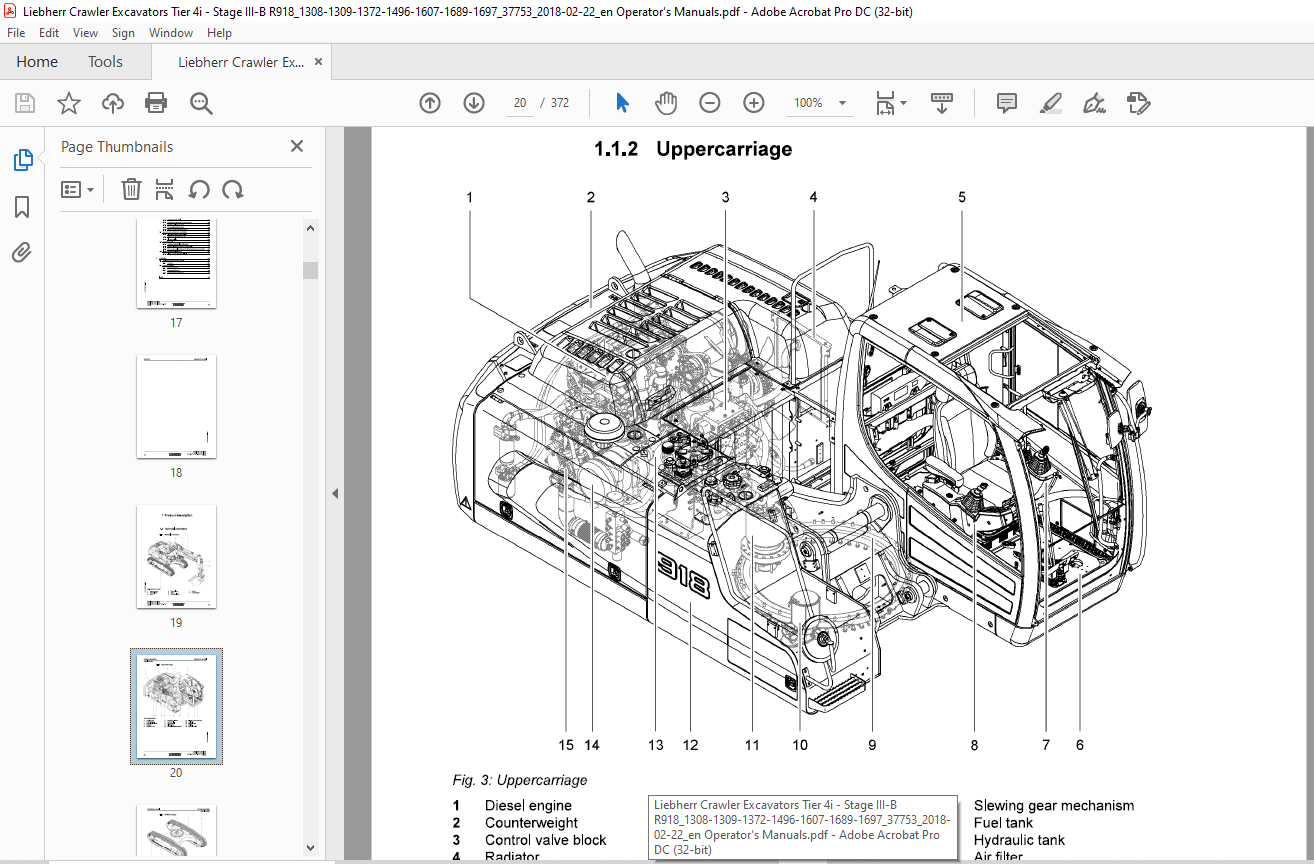
Task: Click the 1.1.2 Uppercarriage heading
Action: [x=693, y=149]
